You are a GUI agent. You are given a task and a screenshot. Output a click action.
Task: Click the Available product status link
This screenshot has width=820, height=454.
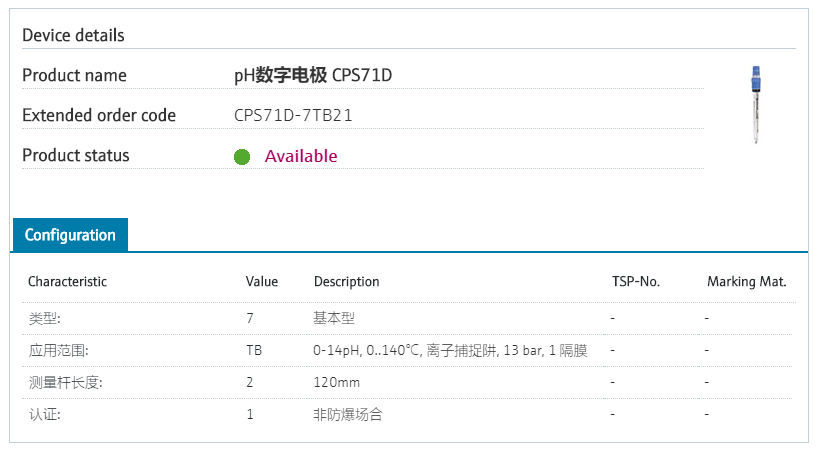[300, 156]
